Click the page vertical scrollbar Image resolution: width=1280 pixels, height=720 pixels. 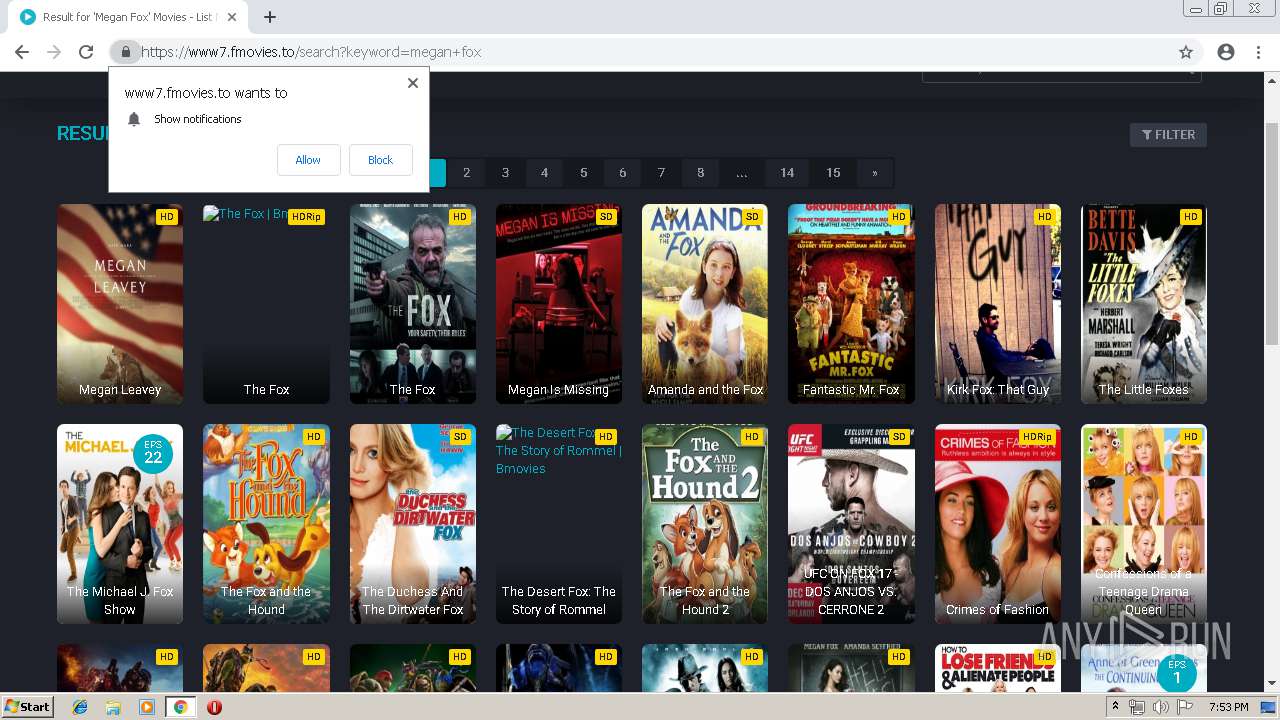pyautogui.click(x=1272, y=235)
